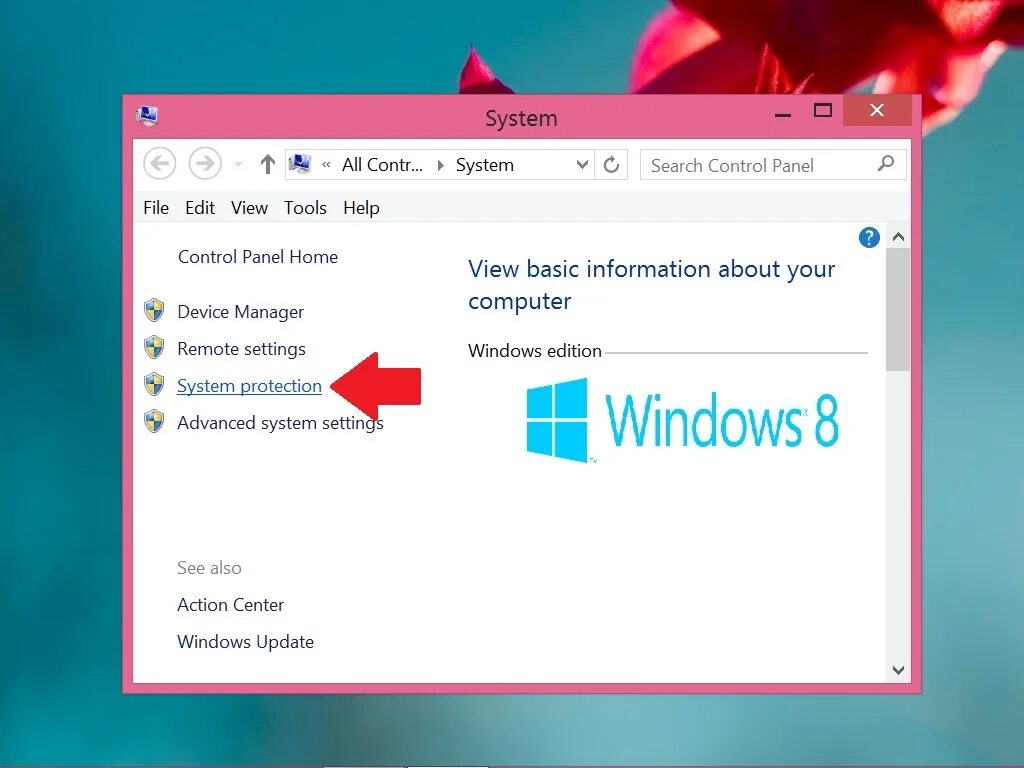Image resolution: width=1024 pixels, height=768 pixels.
Task: Click the Windows 8 logo
Action: [682, 421]
